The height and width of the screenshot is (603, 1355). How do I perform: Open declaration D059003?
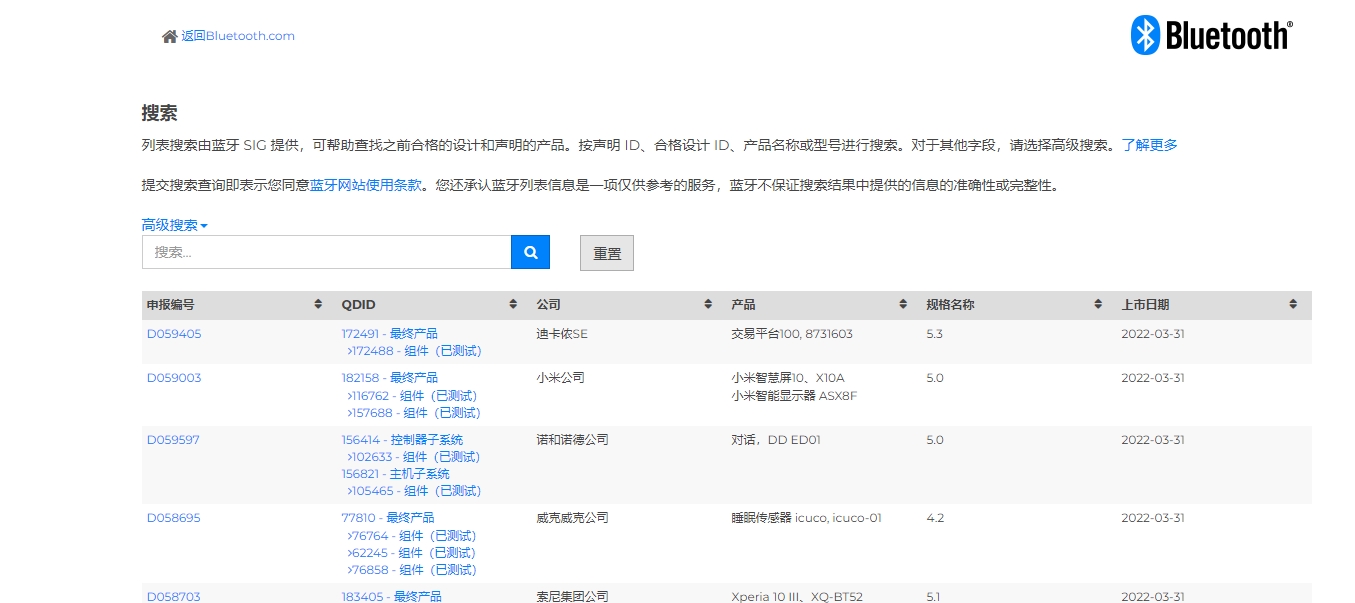[174, 378]
